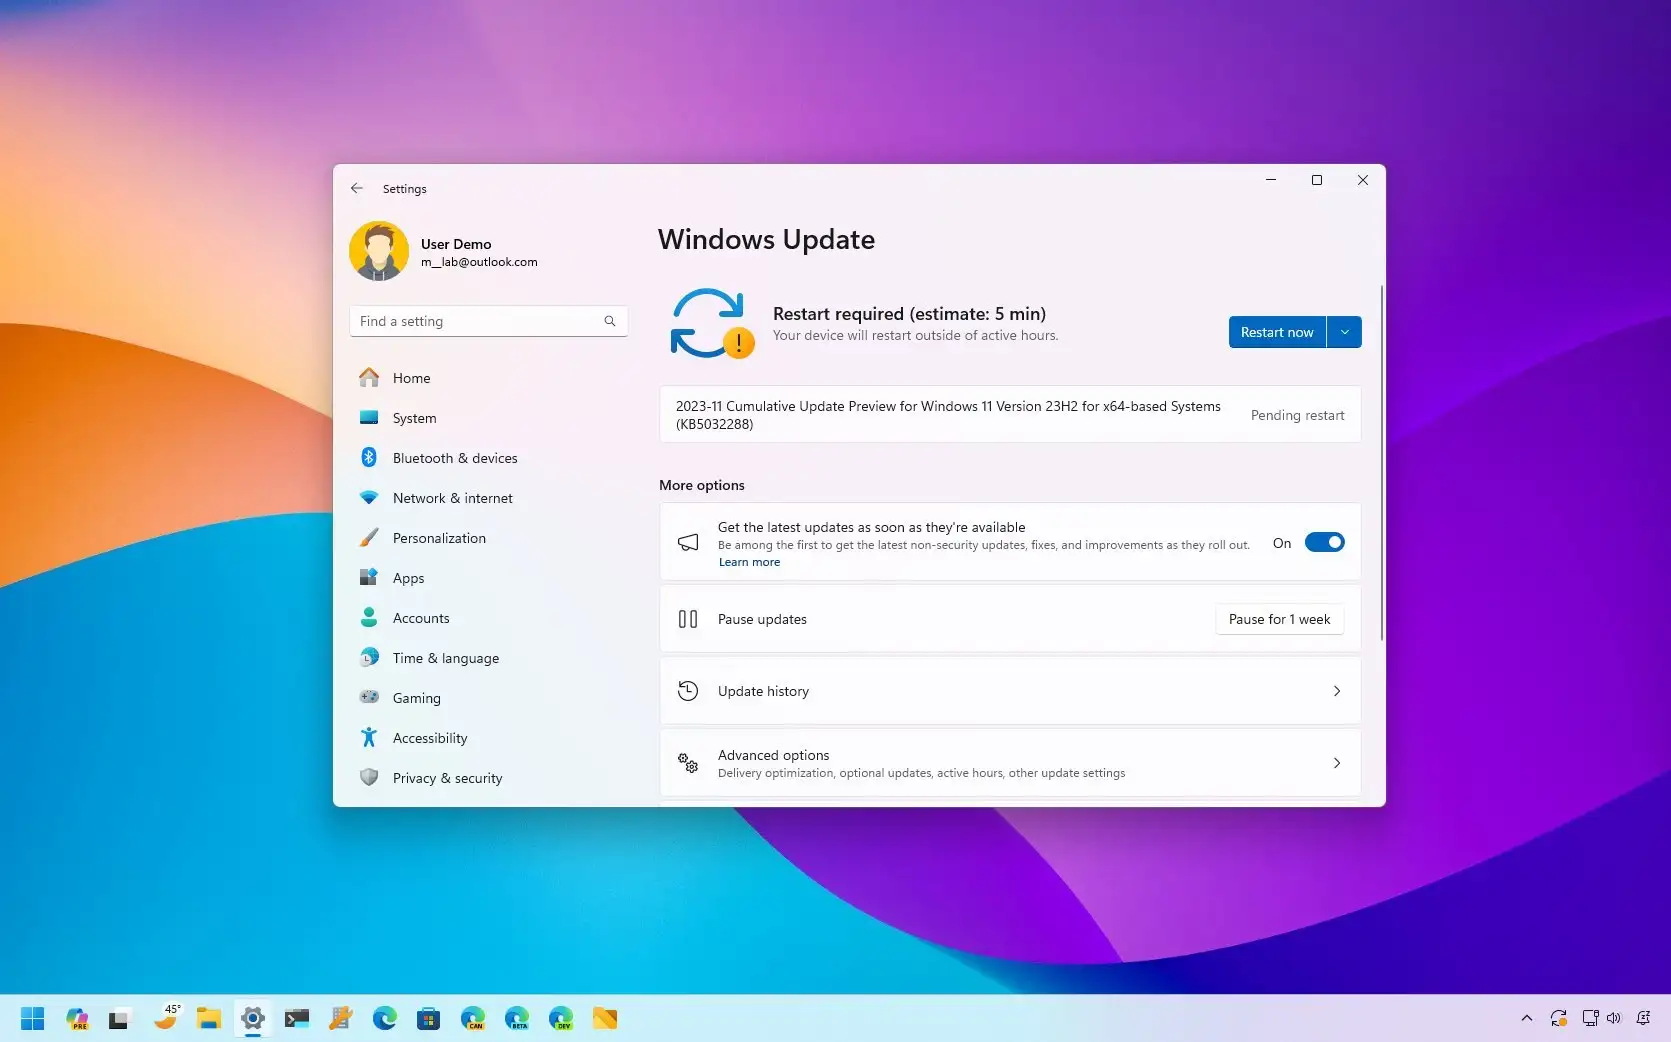Open Advanced options
Viewport: 1671px width, 1042px height.
click(1010, 763)
